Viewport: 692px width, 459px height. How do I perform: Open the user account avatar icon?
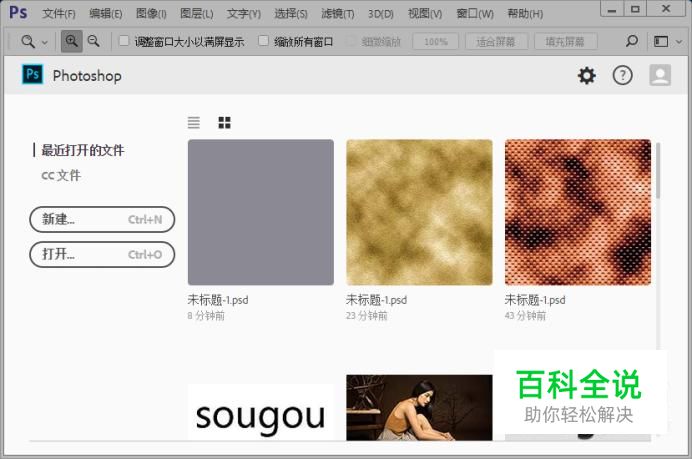660,75
